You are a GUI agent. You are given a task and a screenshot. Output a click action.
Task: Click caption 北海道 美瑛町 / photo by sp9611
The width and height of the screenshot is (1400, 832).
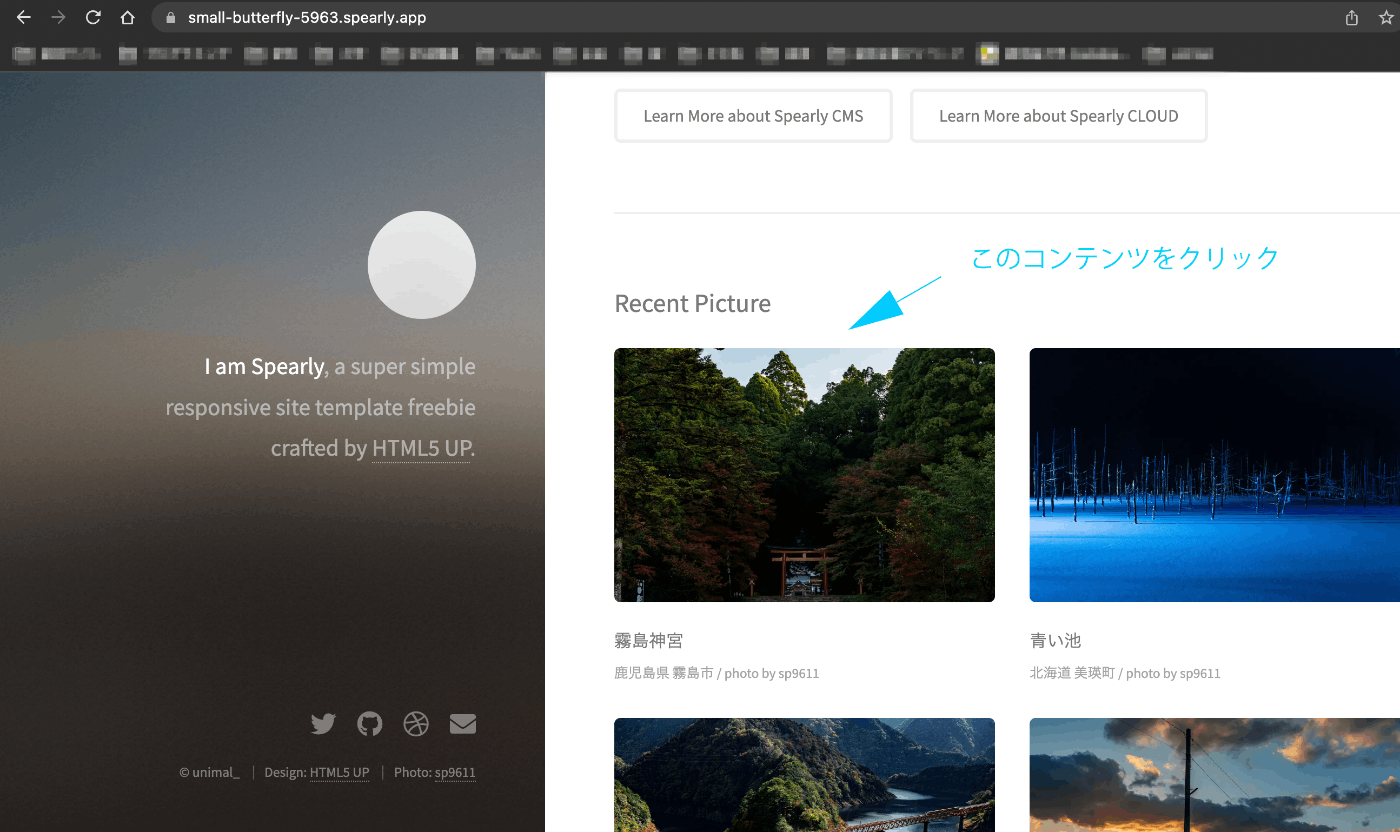(x=1125, y=674)
